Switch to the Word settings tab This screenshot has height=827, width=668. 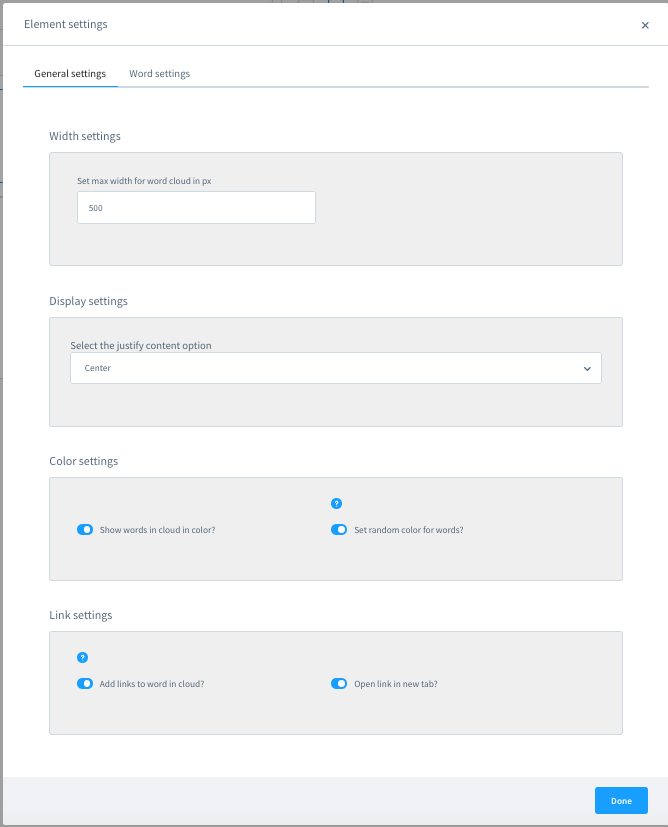159,74
